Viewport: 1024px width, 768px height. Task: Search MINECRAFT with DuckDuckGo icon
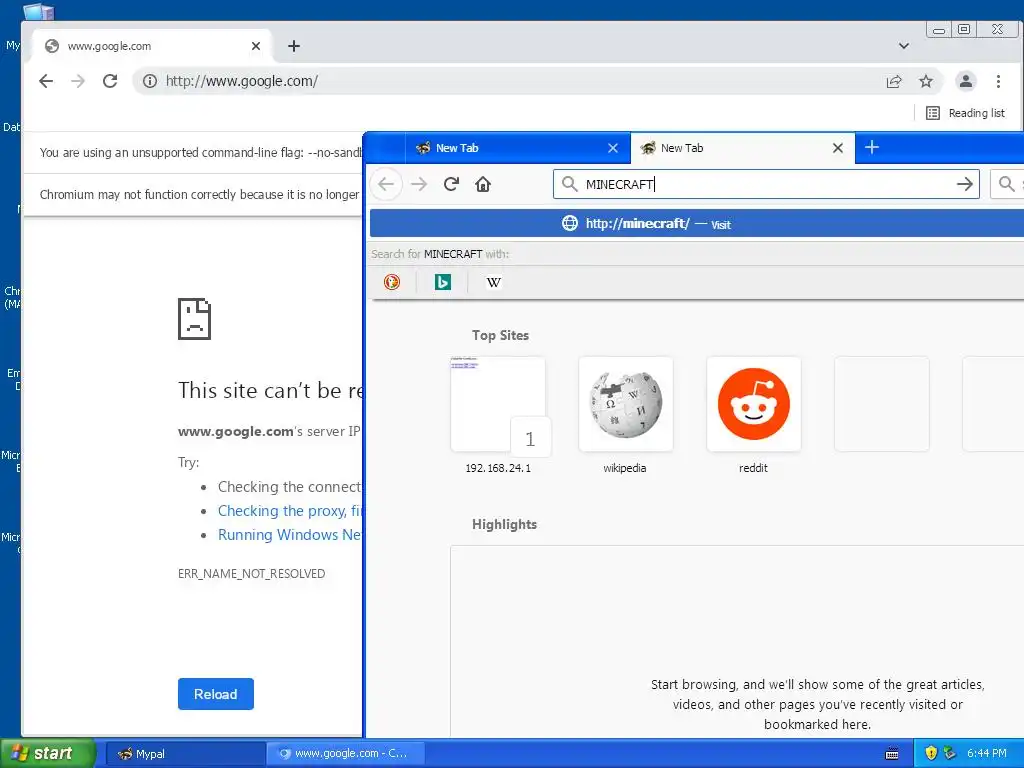(x=392, y=282)
